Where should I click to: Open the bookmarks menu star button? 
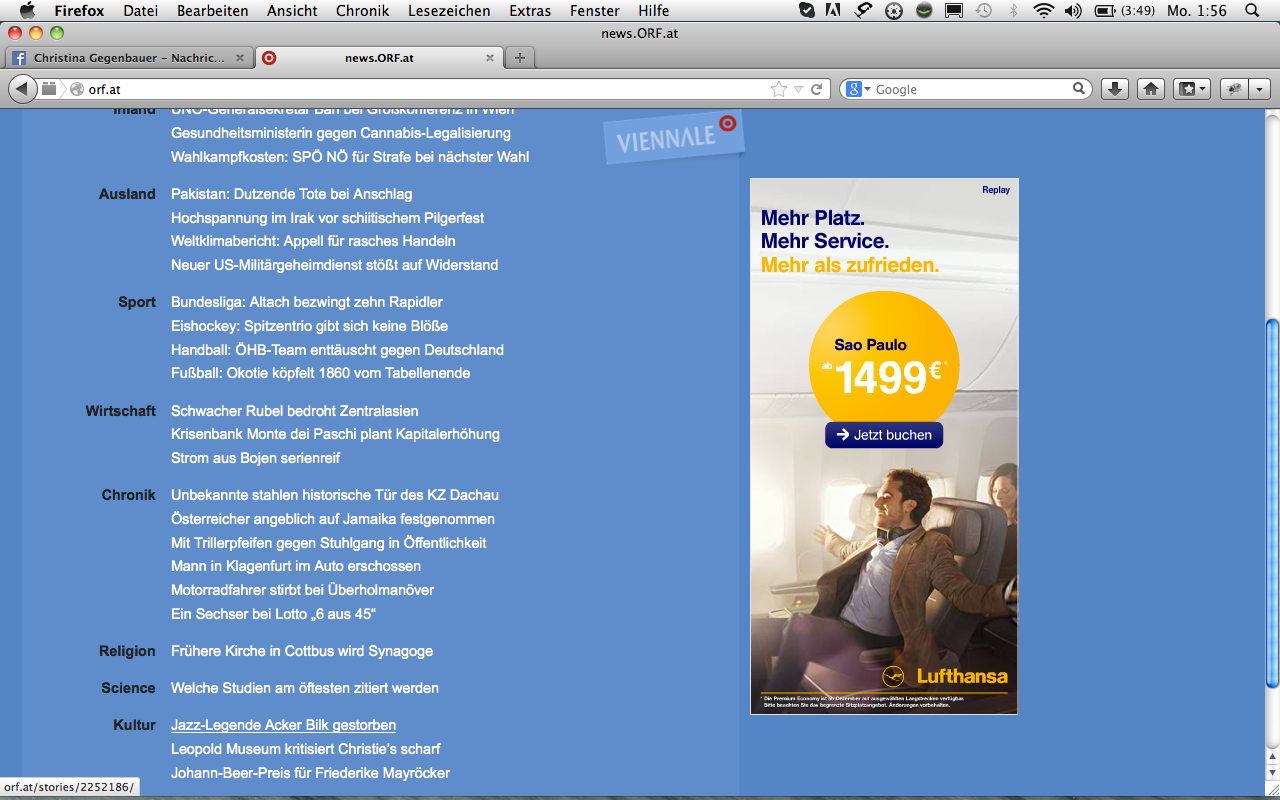[x=1191, y=89]
